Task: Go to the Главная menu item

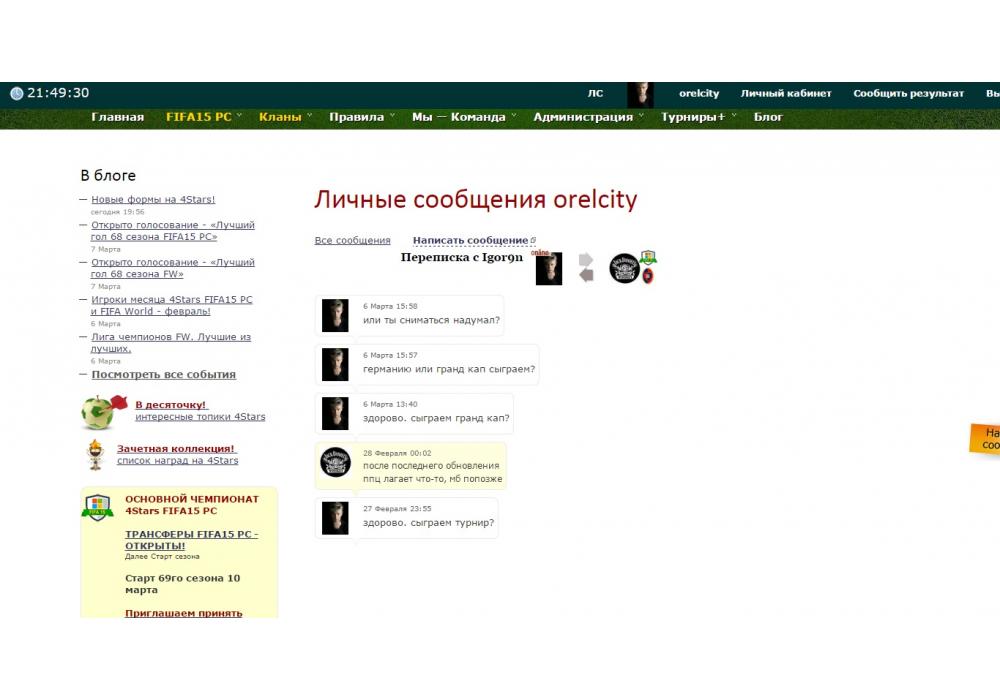Action: tap(118, 117)
